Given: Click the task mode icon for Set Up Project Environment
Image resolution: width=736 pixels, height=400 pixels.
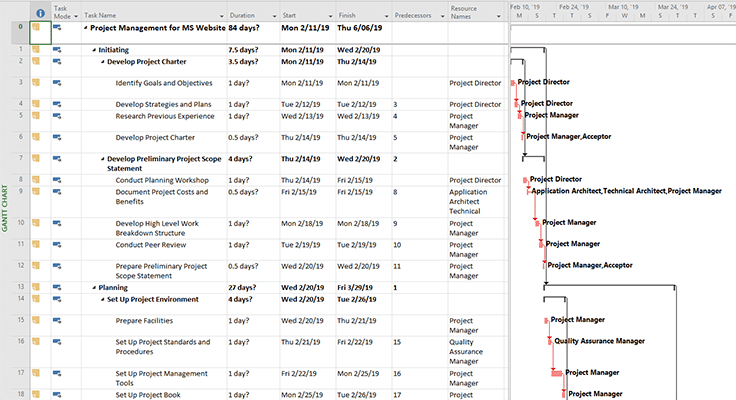Looking at the screenshot, I should point(57,299).
